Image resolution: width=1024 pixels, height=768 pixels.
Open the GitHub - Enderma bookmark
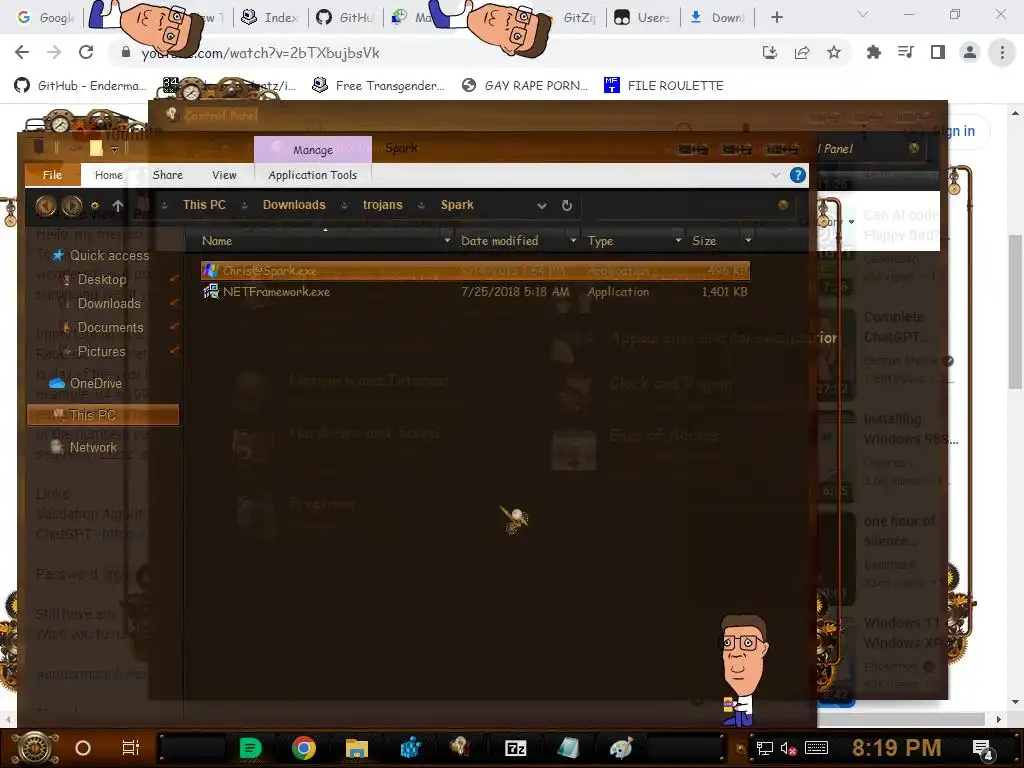point(80,86)
